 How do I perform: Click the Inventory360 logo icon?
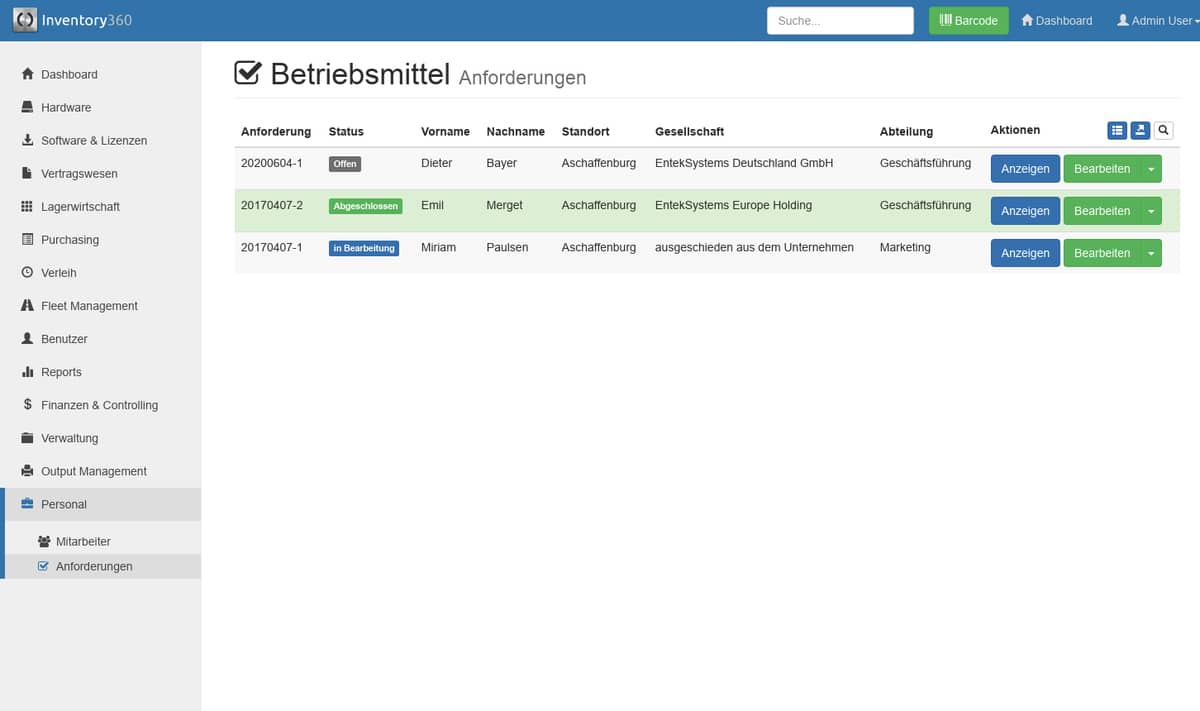pos(25,20)
